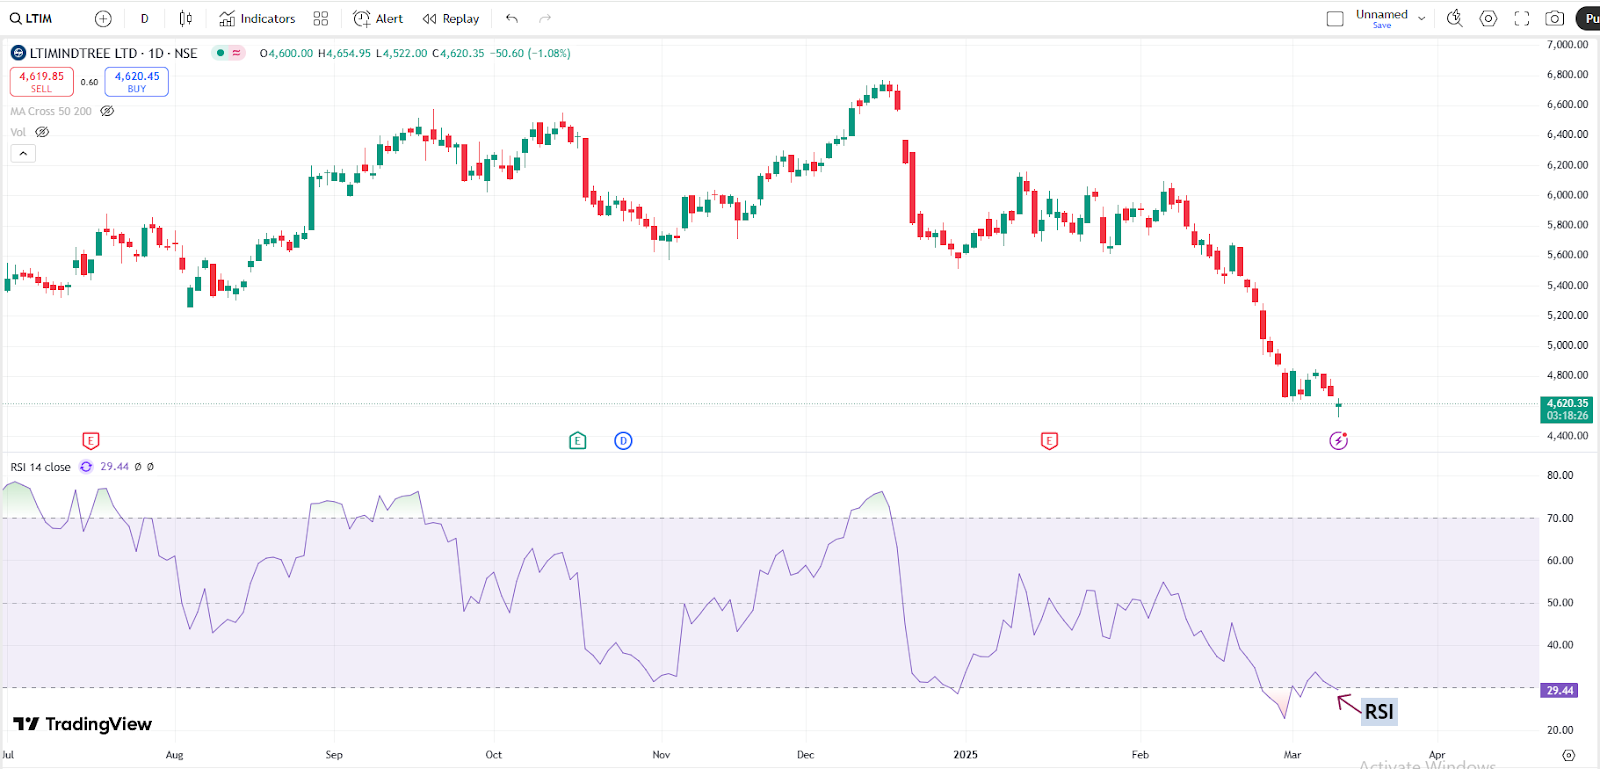
Task: Toggle the green market status dot
Action: (x=219, y=53)
